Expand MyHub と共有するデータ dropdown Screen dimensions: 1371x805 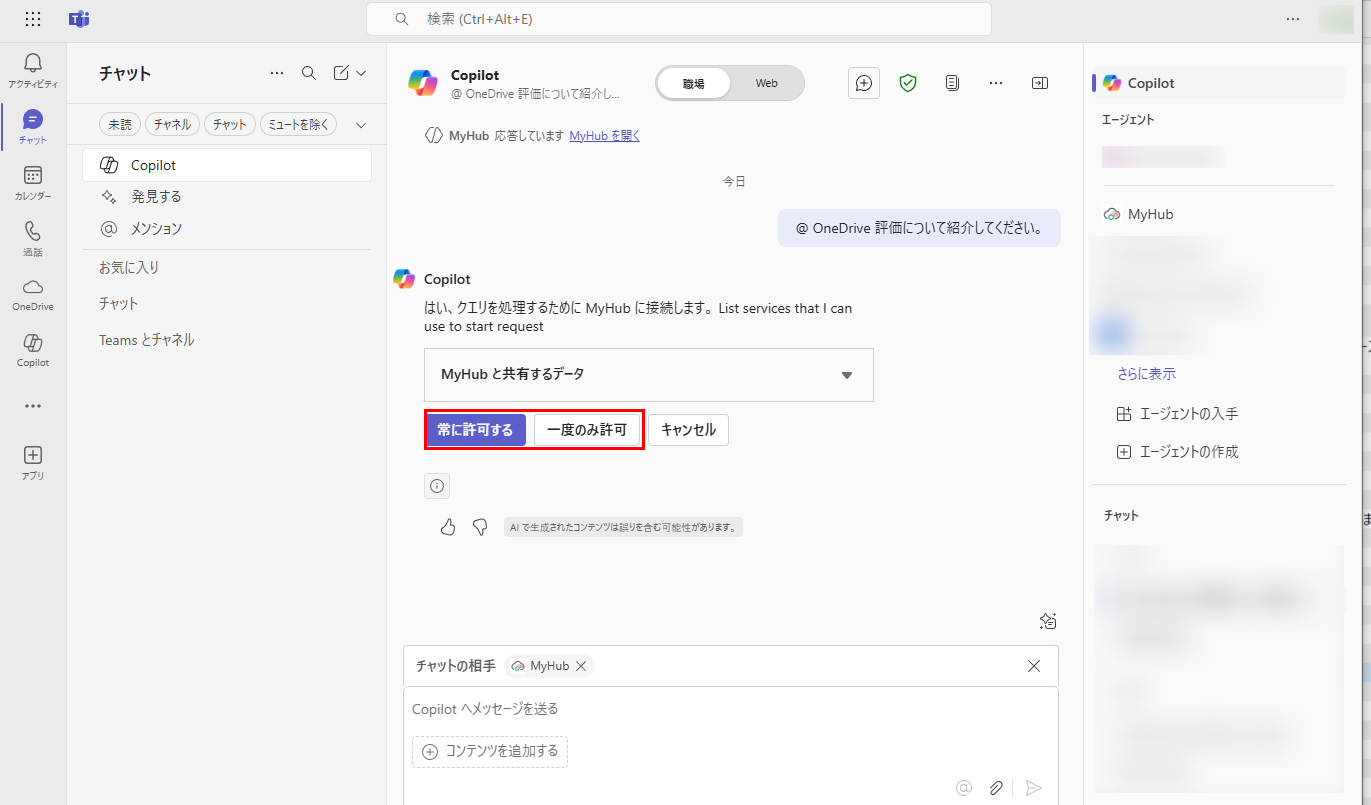pyautogui.click(x=649, y=375)
